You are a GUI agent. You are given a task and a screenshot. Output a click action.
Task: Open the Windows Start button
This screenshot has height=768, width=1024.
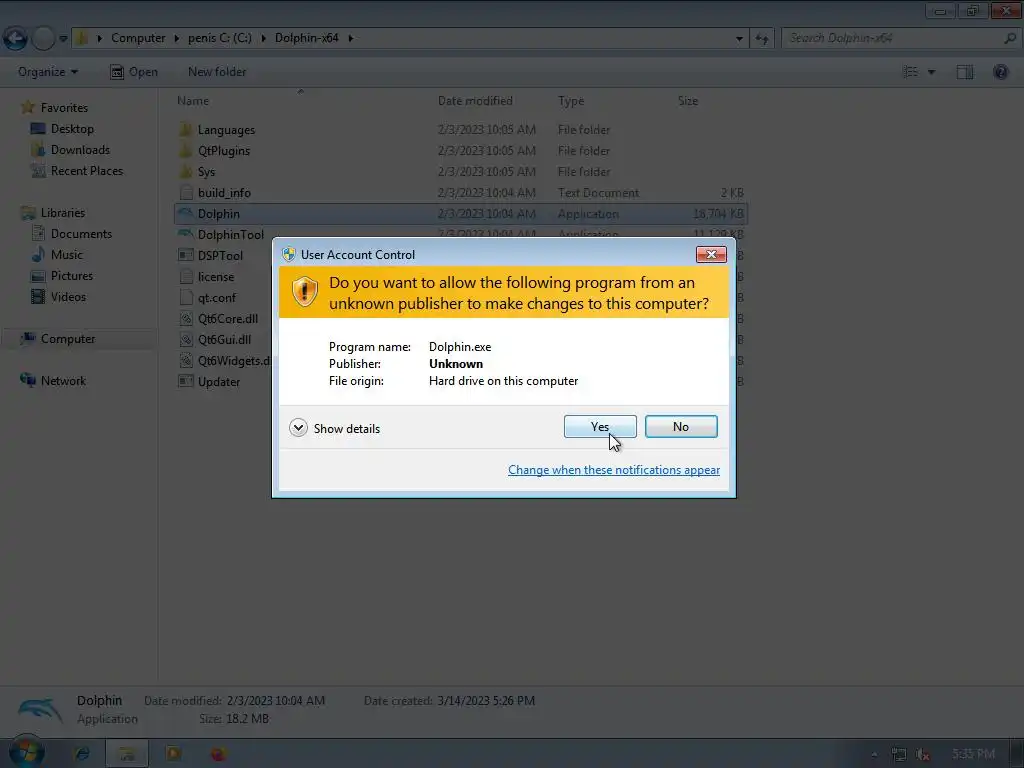click(x=26, y=753)
